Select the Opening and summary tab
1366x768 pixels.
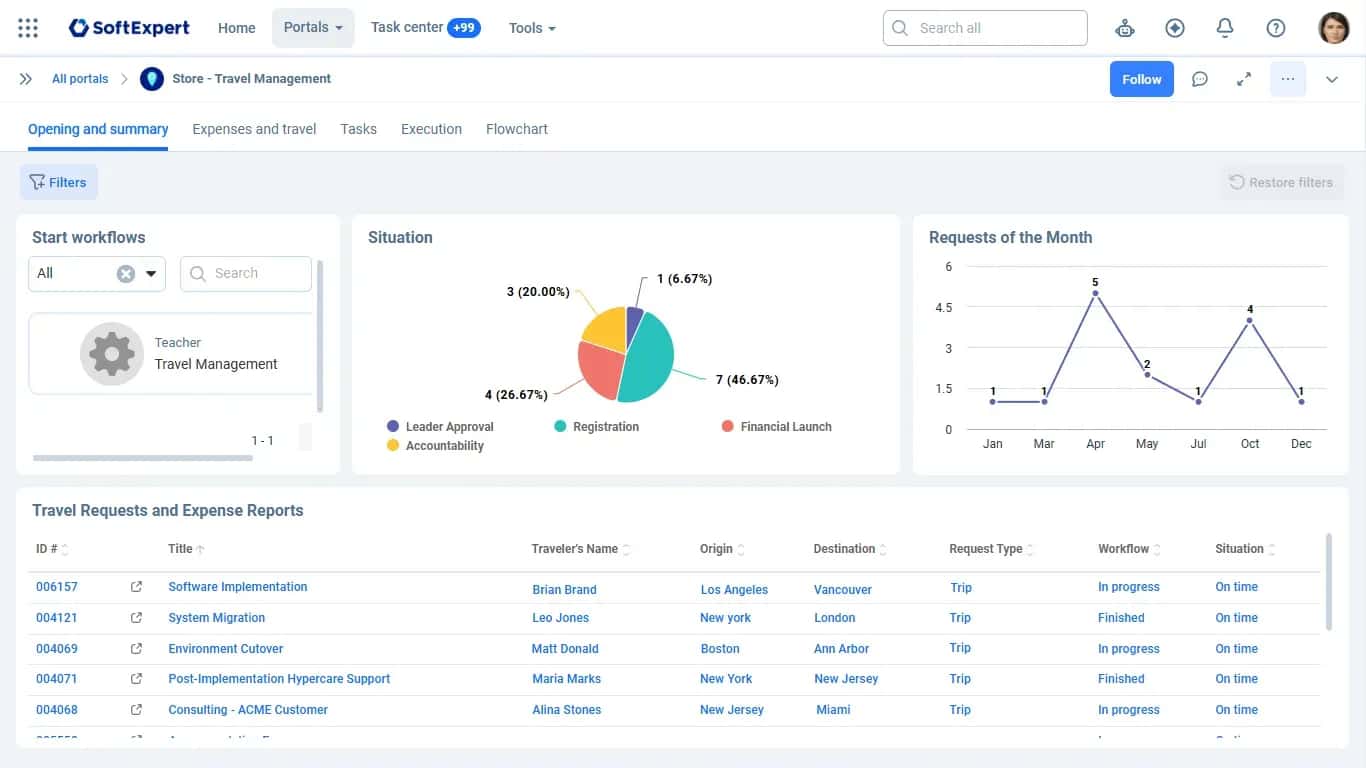(98, 129)
